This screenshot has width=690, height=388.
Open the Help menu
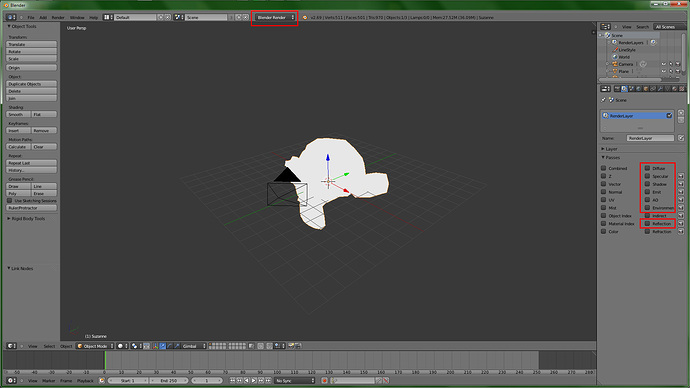(93, 18)
